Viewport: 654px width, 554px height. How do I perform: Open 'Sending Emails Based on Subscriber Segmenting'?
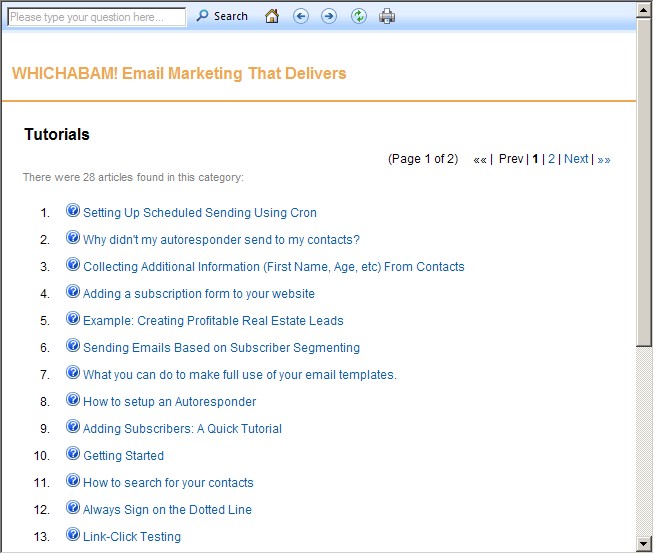click(x=221, y=348)
